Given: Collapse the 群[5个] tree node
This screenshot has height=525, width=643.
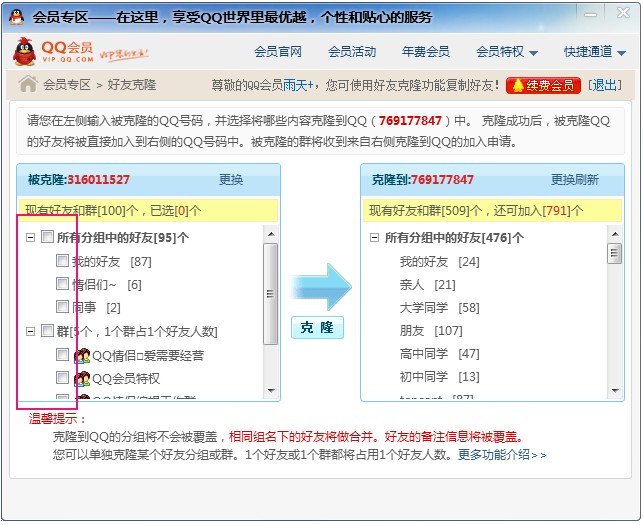Looking at the screenshot, I should pos(30,331).
